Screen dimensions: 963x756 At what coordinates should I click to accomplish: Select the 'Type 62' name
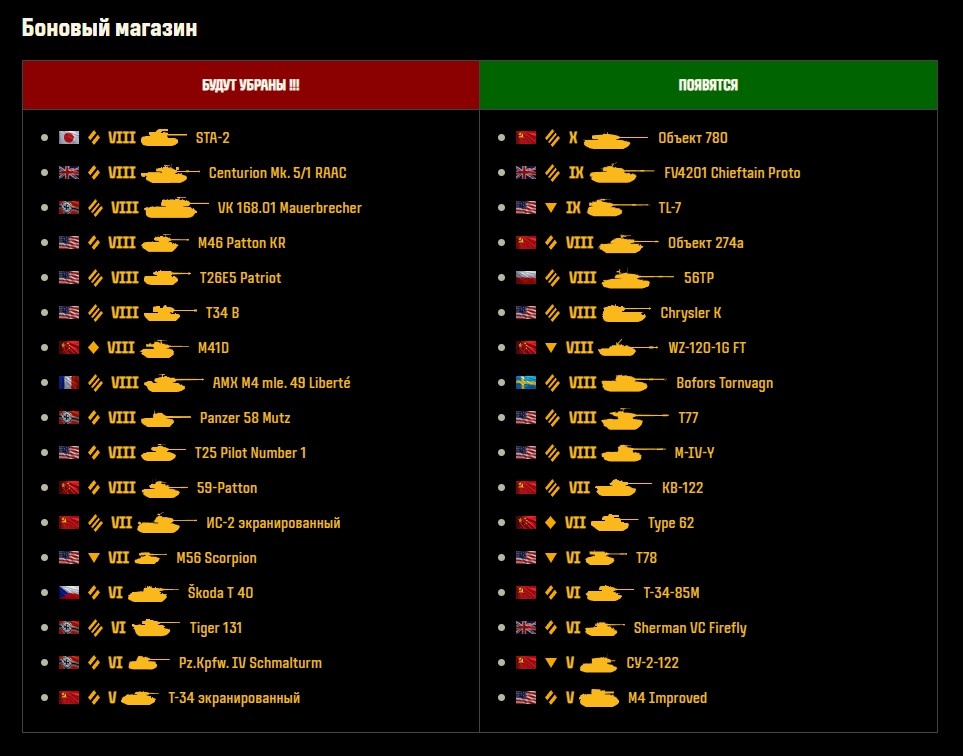tap(671, 523)
